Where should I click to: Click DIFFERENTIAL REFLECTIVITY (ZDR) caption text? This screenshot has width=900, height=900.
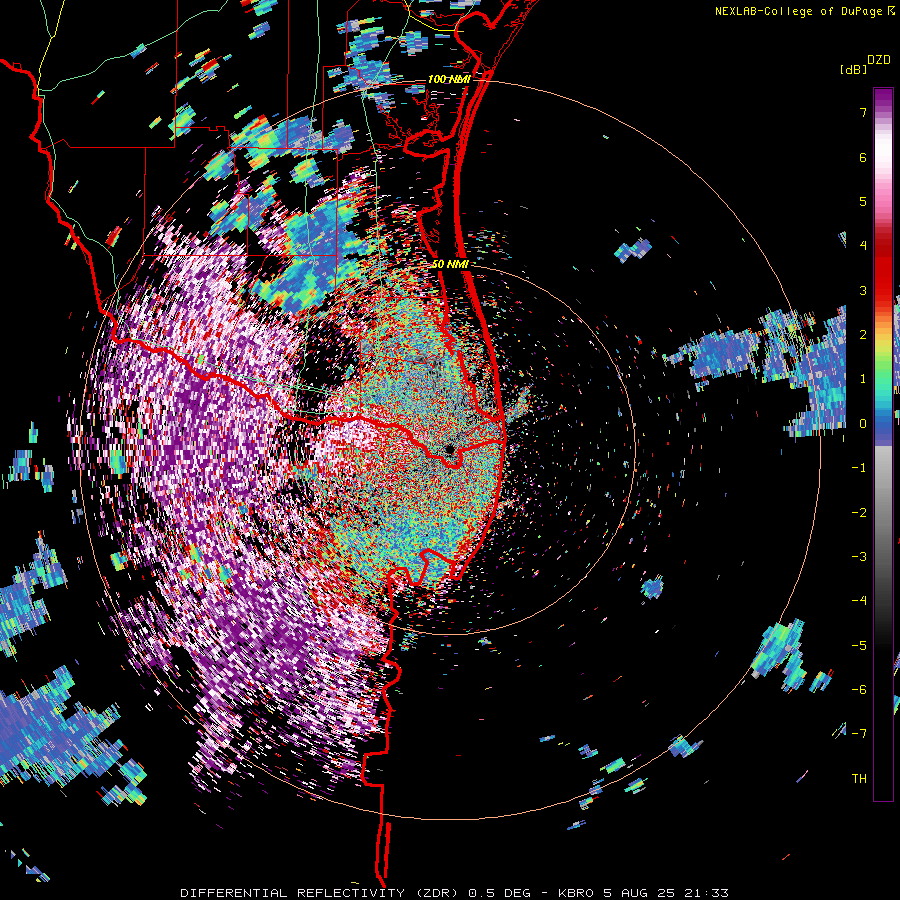point(319,893)
